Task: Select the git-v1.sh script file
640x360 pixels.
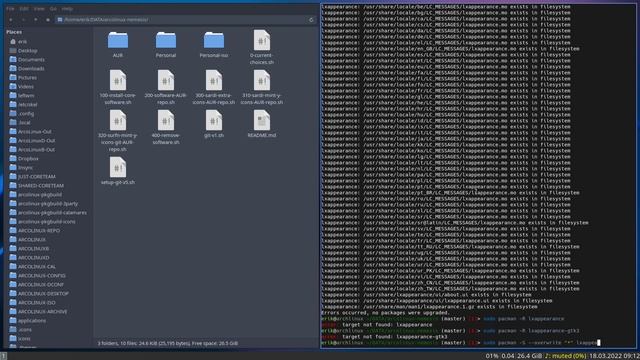Action: (x=213, y=124)
